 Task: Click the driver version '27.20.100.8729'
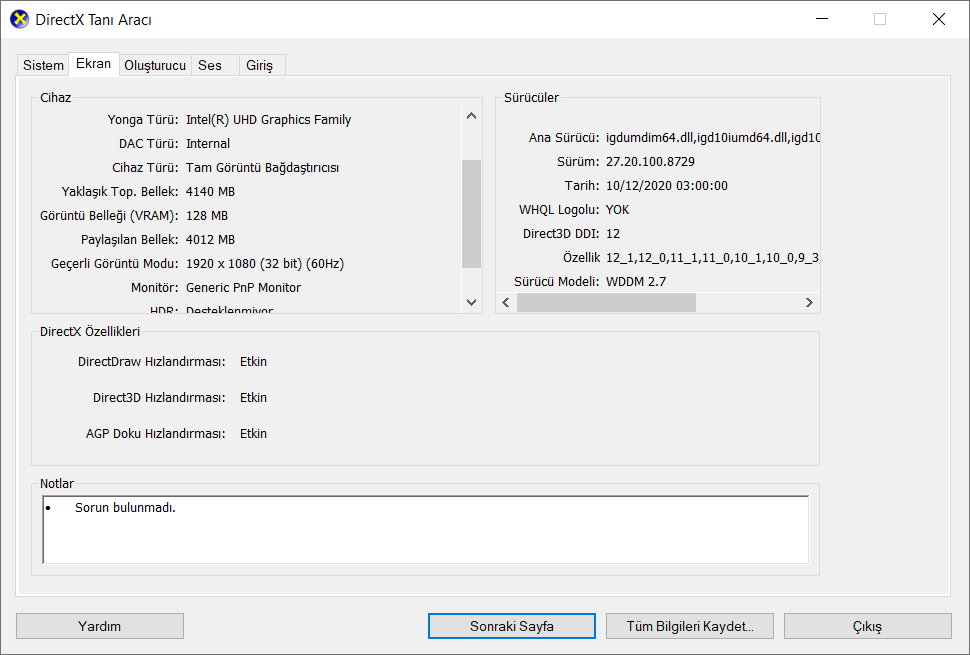(x=650, y=161)
